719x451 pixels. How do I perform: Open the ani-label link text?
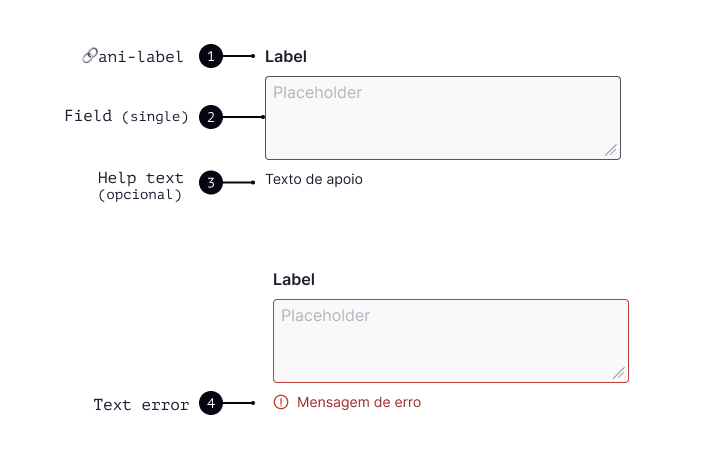coord(141,57)
